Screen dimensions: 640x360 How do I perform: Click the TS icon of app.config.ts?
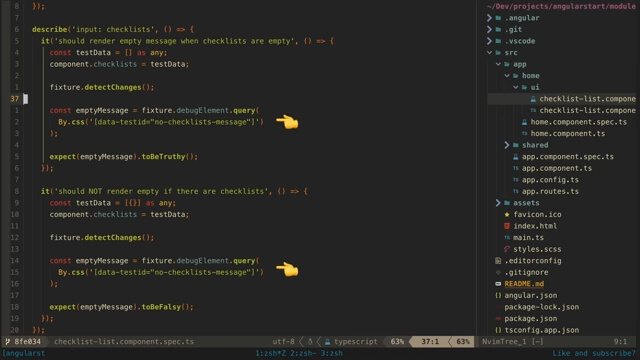click(516, 180)
